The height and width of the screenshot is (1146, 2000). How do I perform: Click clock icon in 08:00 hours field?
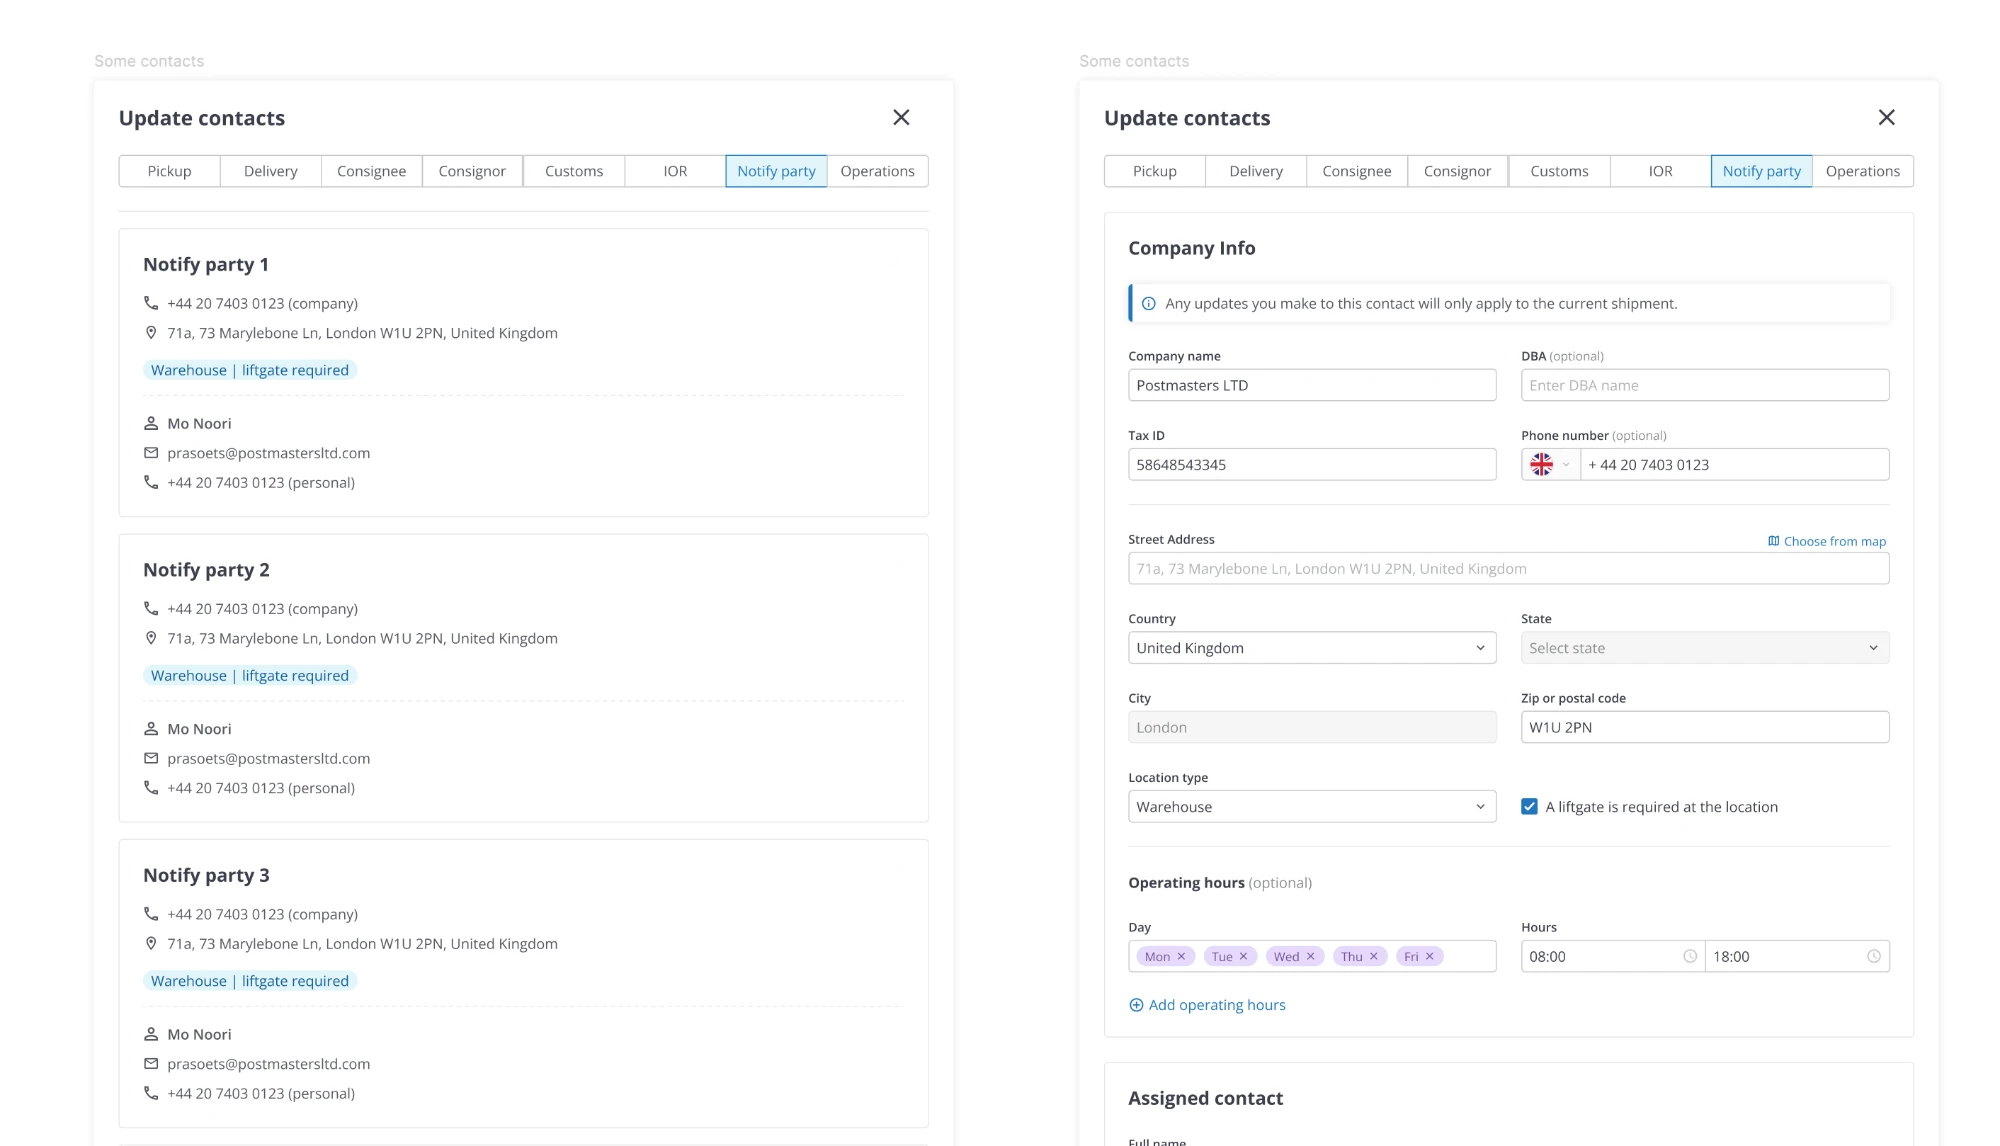1689,956
